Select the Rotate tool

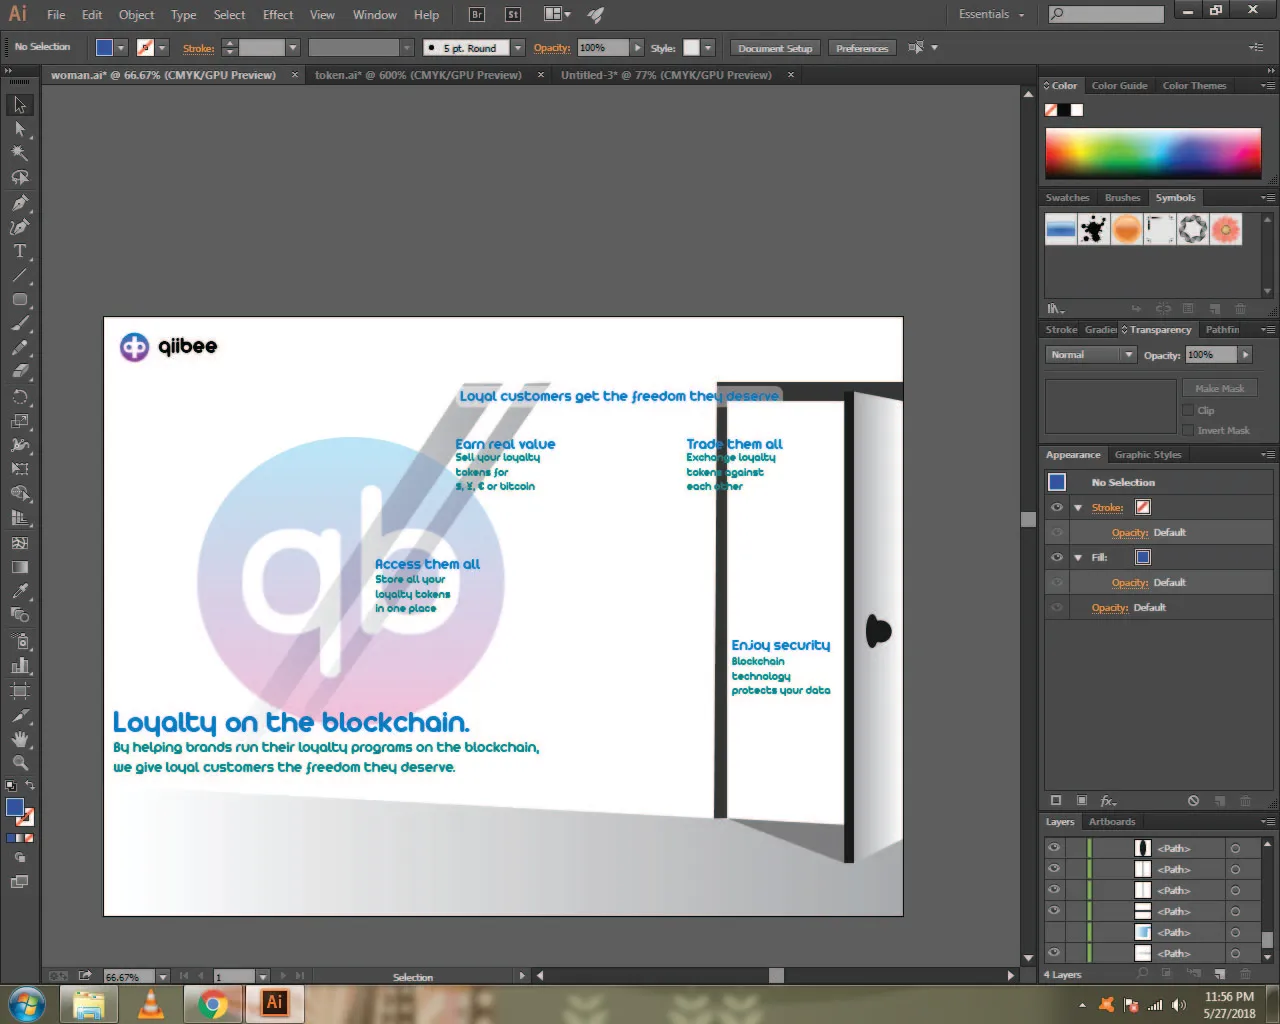[20, 397]
